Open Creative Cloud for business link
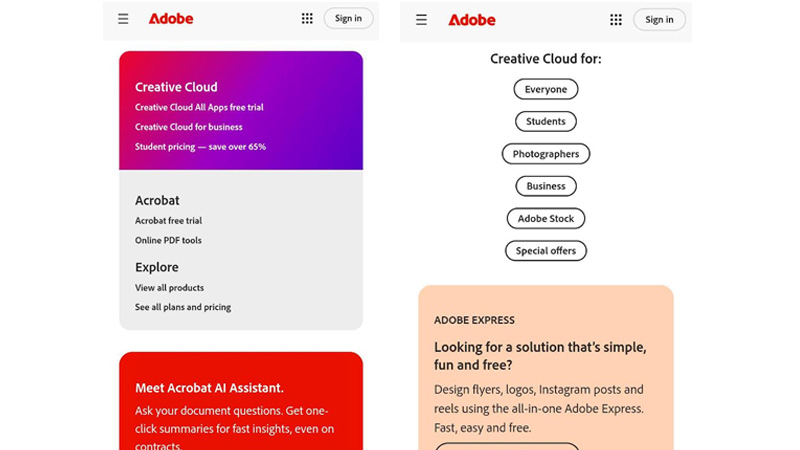 point(188,127)
